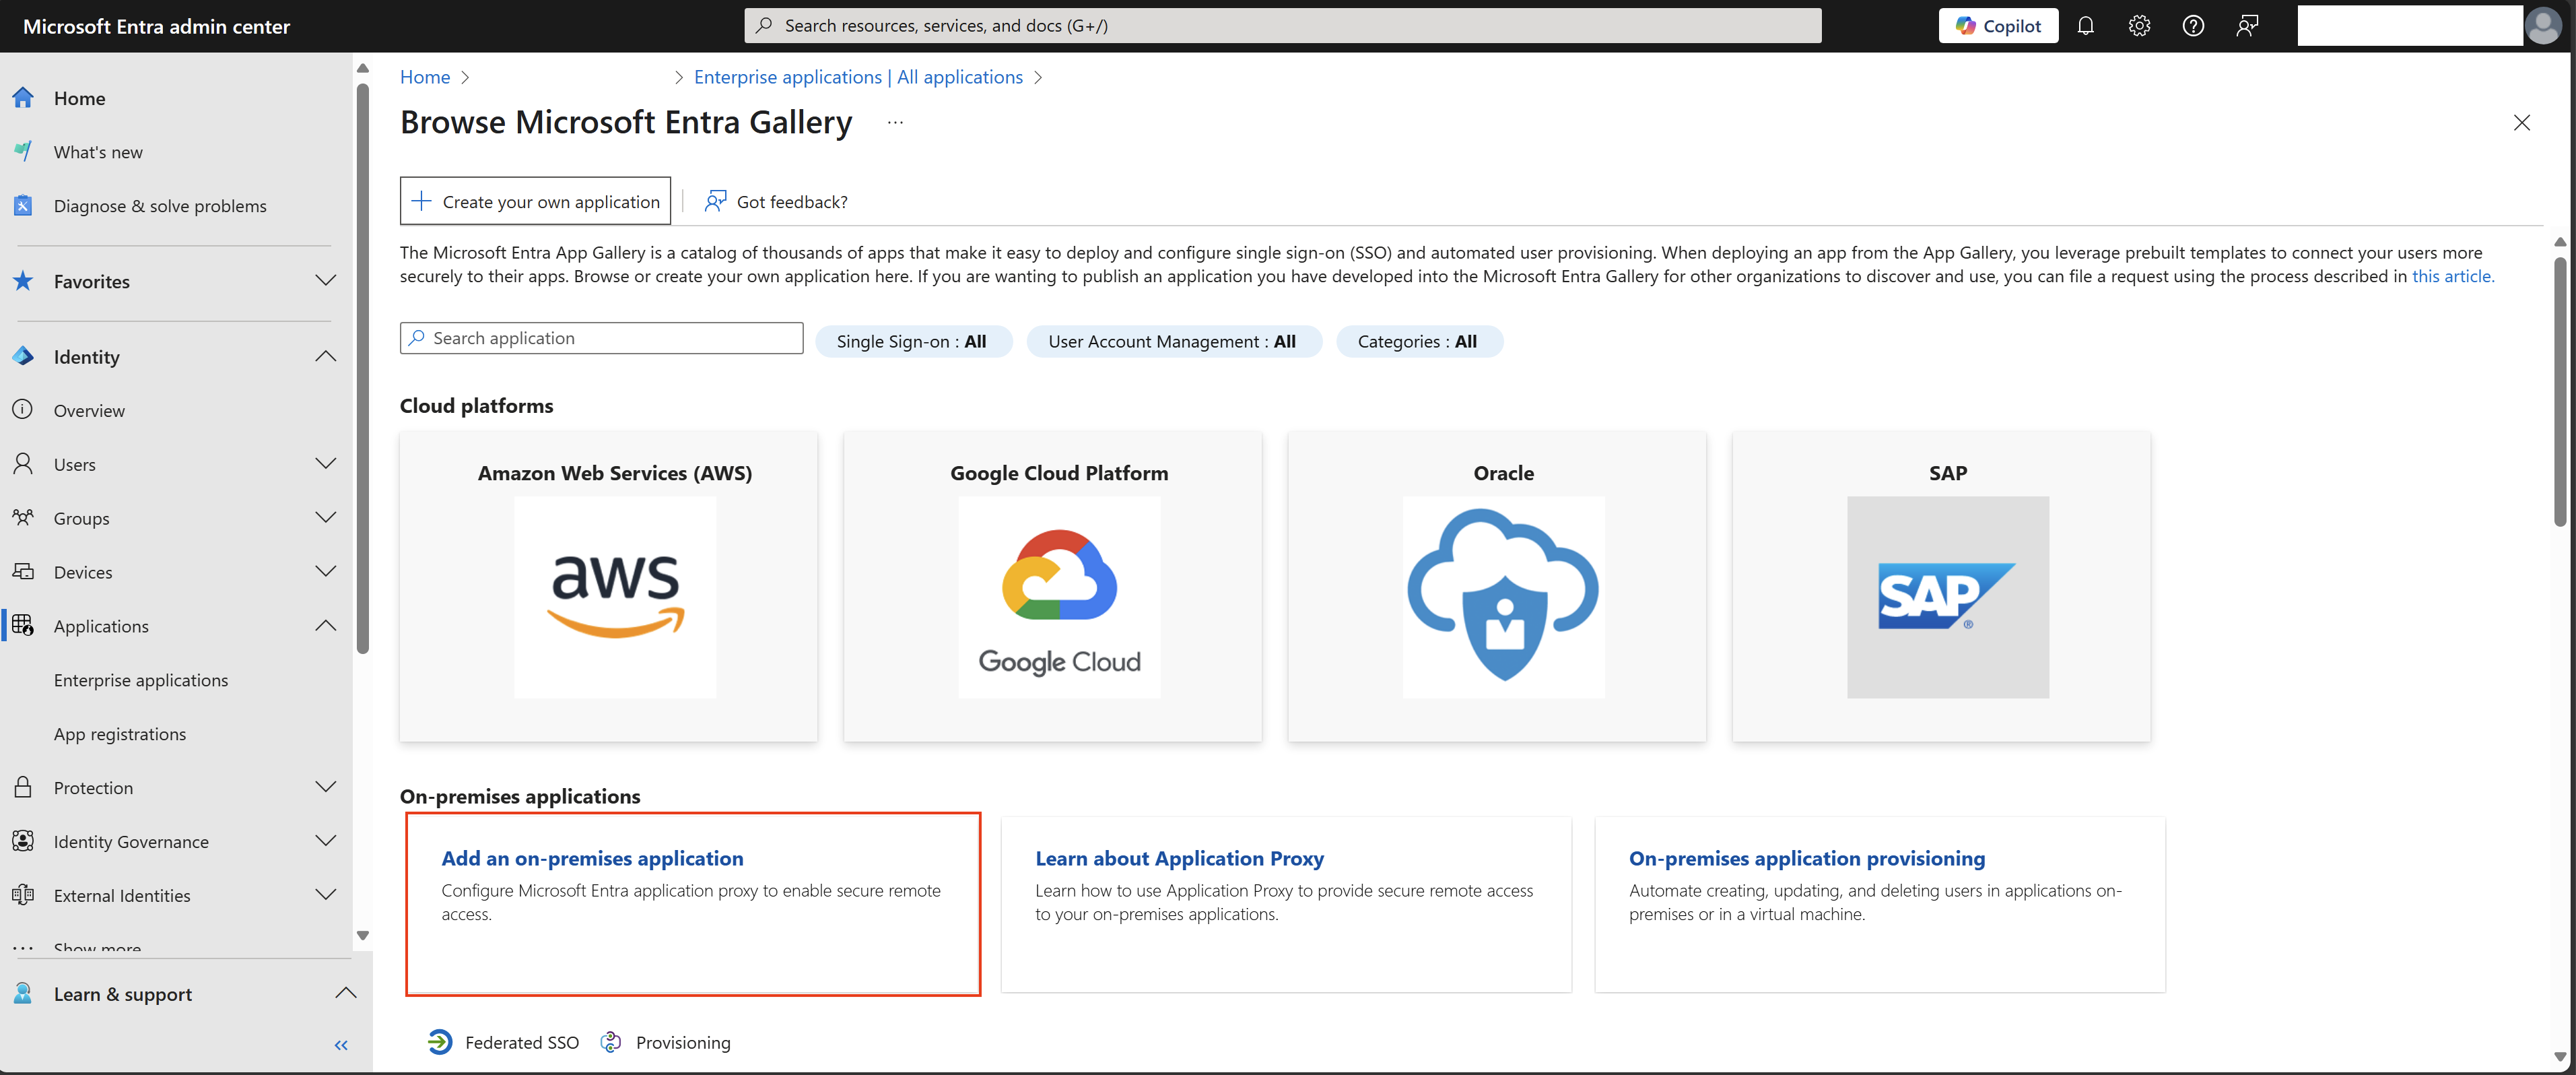The width and height of the screenshot is (2576, 1075).
Task: Expand the Devices menu chevron
Action: 325,572
